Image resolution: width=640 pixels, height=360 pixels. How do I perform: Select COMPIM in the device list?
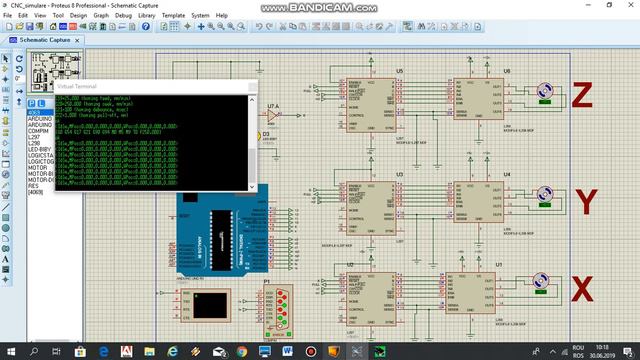38,131
